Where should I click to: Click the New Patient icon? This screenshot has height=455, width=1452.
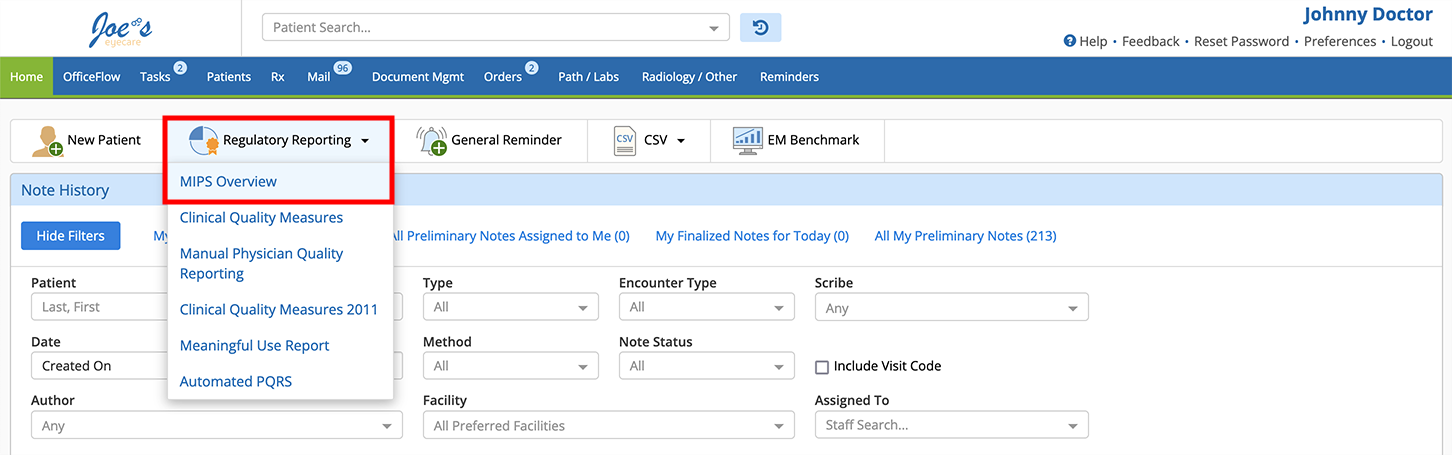(x=47, y=141)
